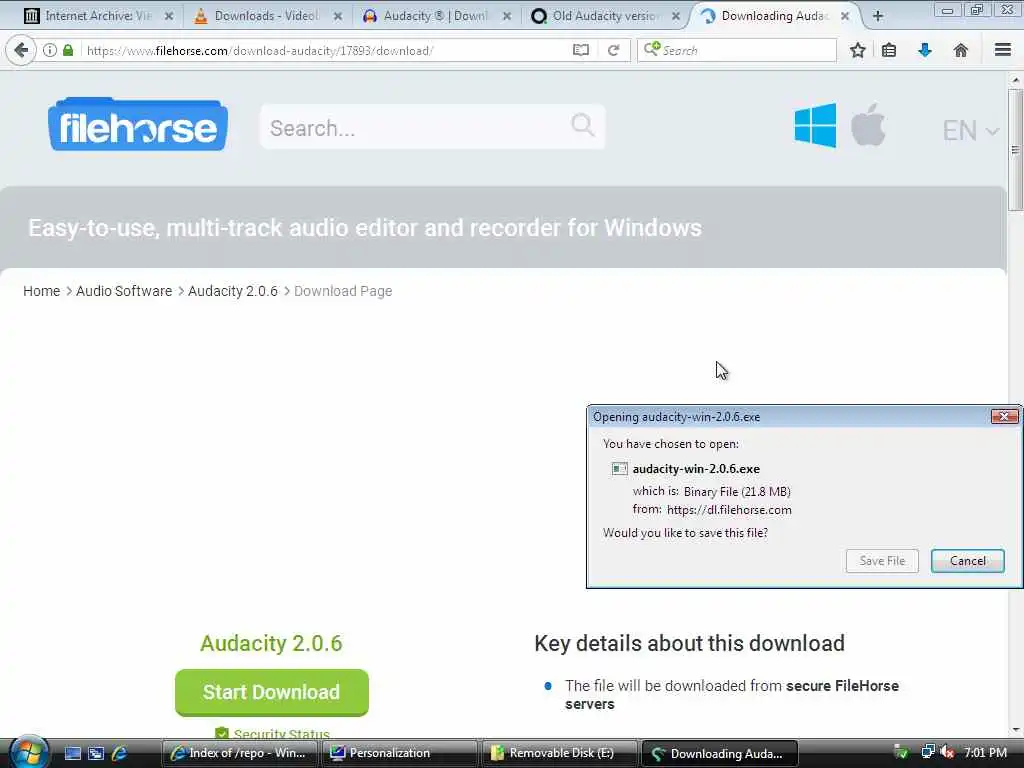The height and width of the screenshot is (768, 1024).
Task: Open the Audacity 2.0.6 breadcrumb link
Action: (x=233, y=291)
